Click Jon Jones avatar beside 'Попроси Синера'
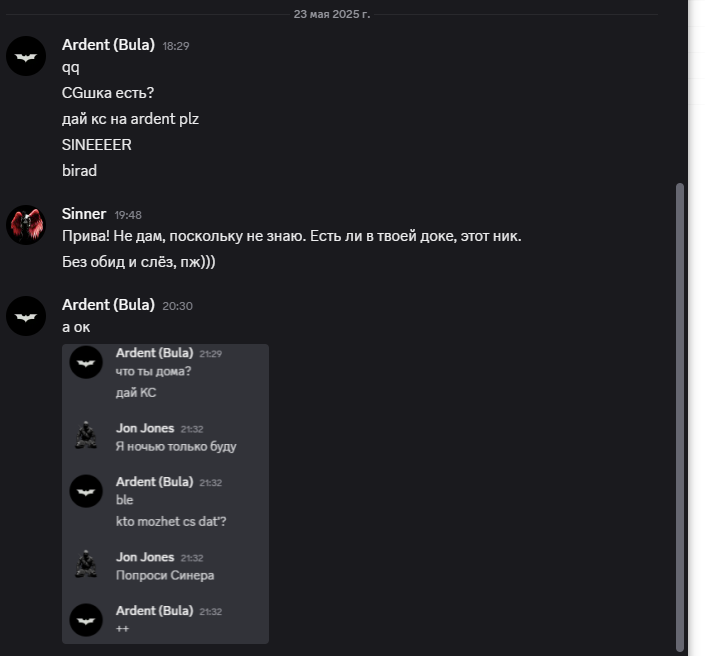 click(x=86, y=564)
